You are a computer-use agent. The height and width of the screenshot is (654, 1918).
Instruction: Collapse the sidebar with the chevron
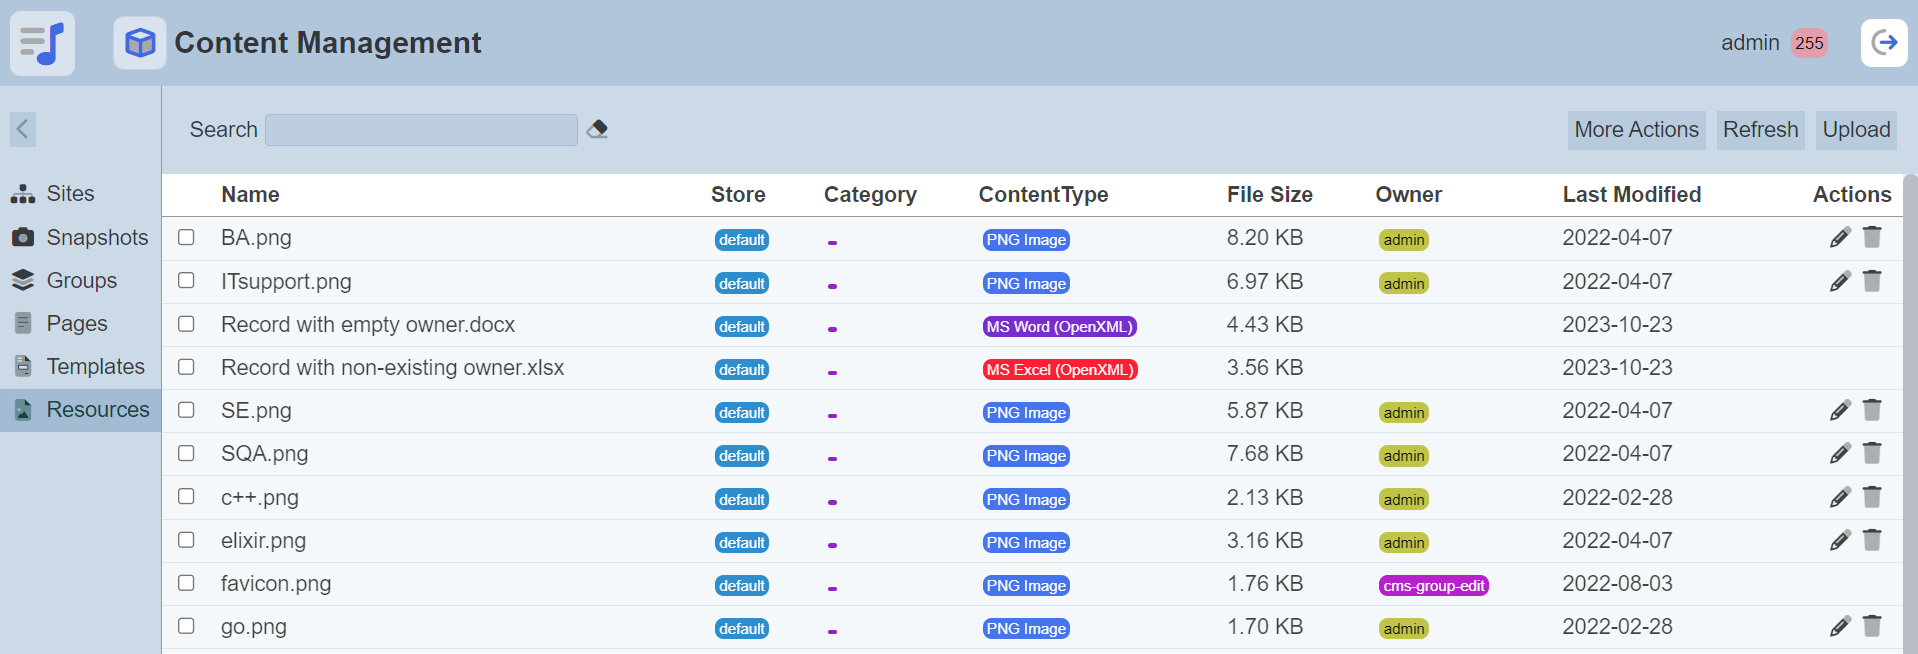(x=23, y=129)
